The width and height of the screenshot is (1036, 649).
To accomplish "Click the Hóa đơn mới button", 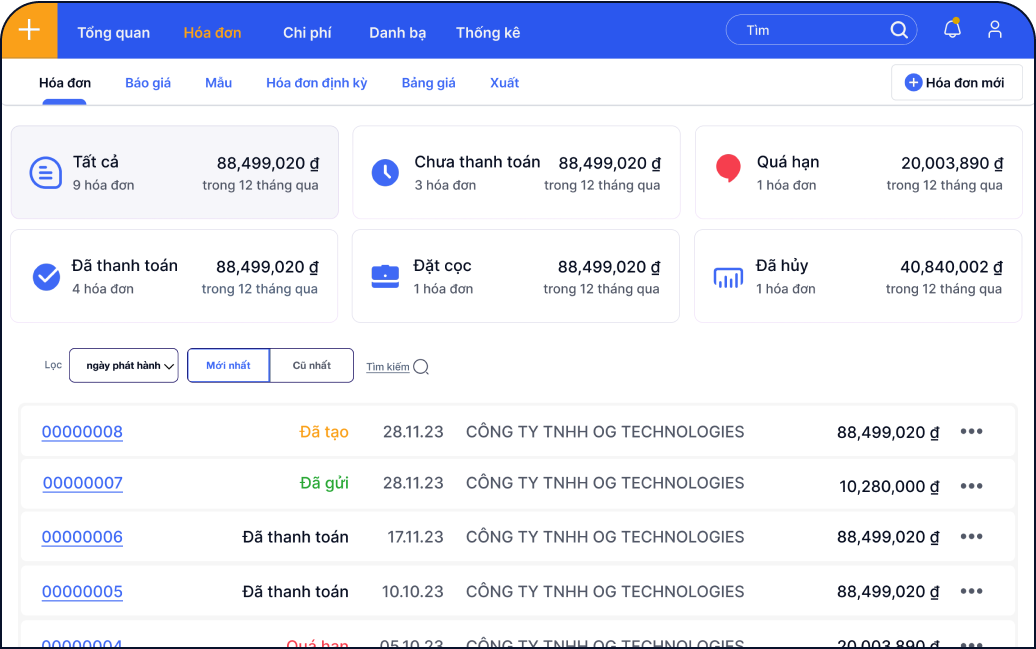I will coord(955,83).
